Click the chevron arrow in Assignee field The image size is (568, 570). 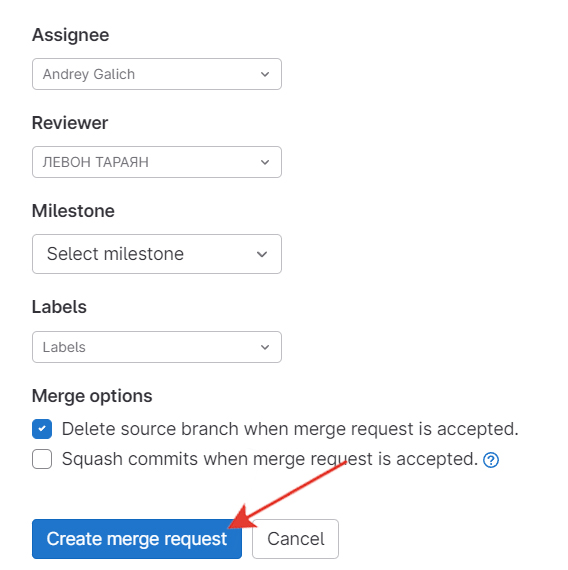coord(265,74)
